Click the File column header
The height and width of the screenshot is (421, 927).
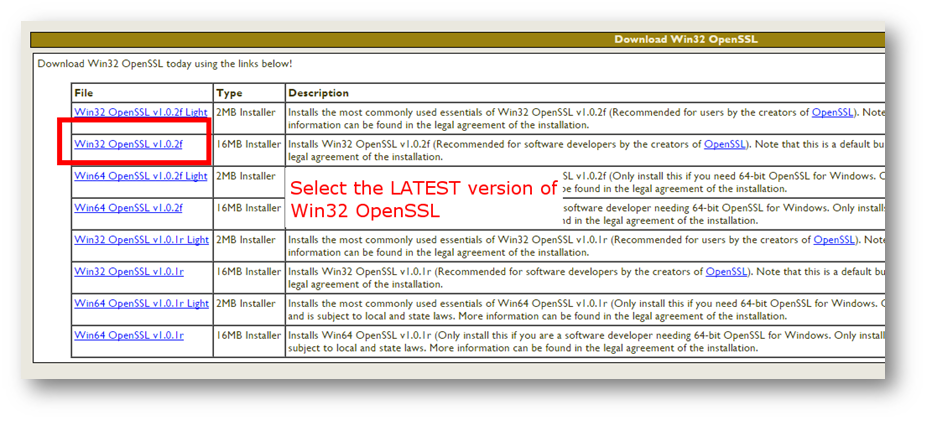84,93
